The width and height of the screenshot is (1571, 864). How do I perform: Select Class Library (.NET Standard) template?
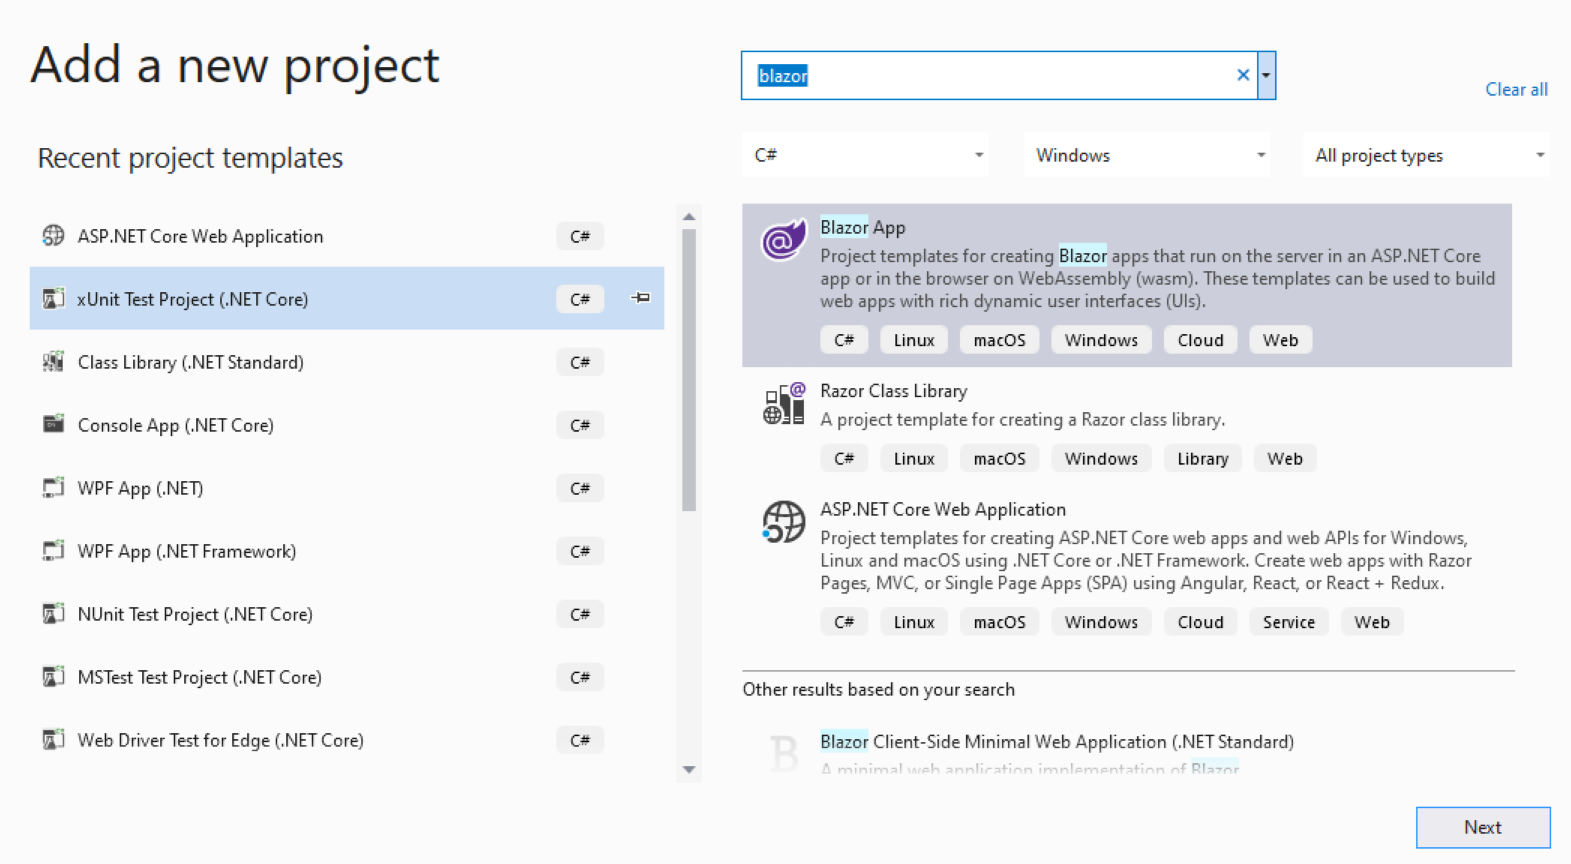tap(347, 362)
